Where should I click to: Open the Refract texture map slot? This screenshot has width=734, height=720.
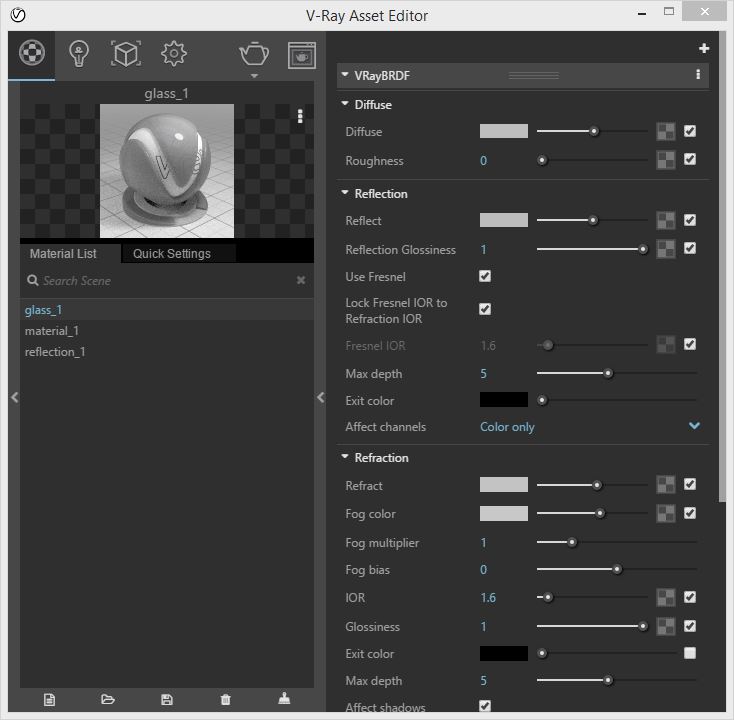click(666, 485)
